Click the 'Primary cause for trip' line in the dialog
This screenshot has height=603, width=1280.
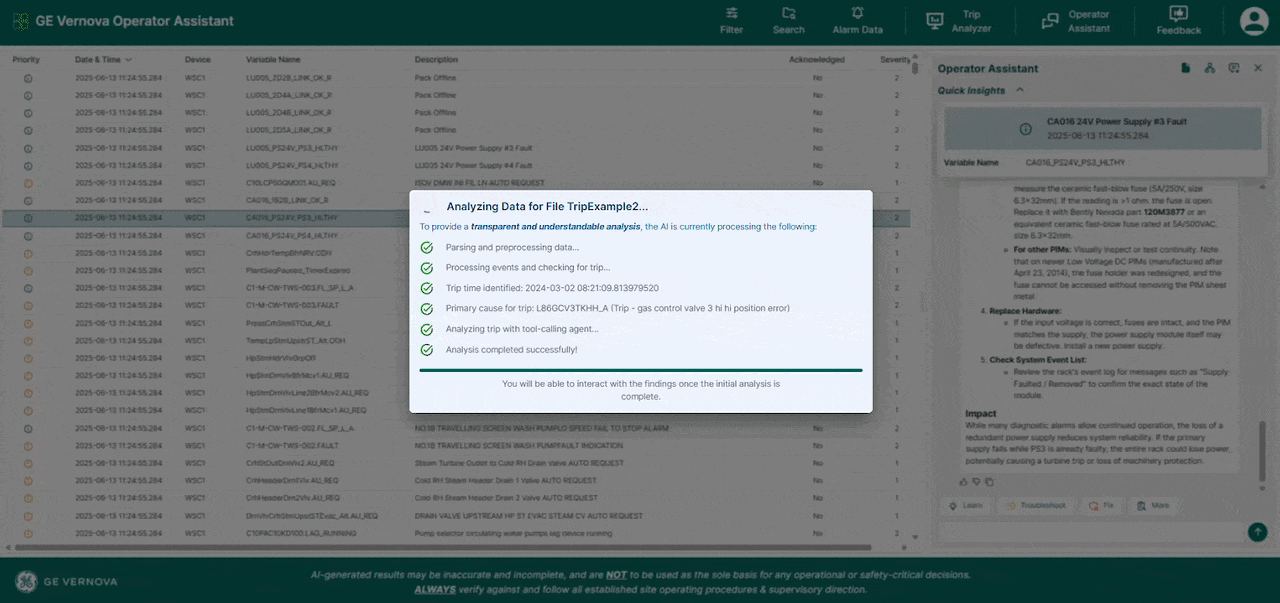tap(618, 309)
